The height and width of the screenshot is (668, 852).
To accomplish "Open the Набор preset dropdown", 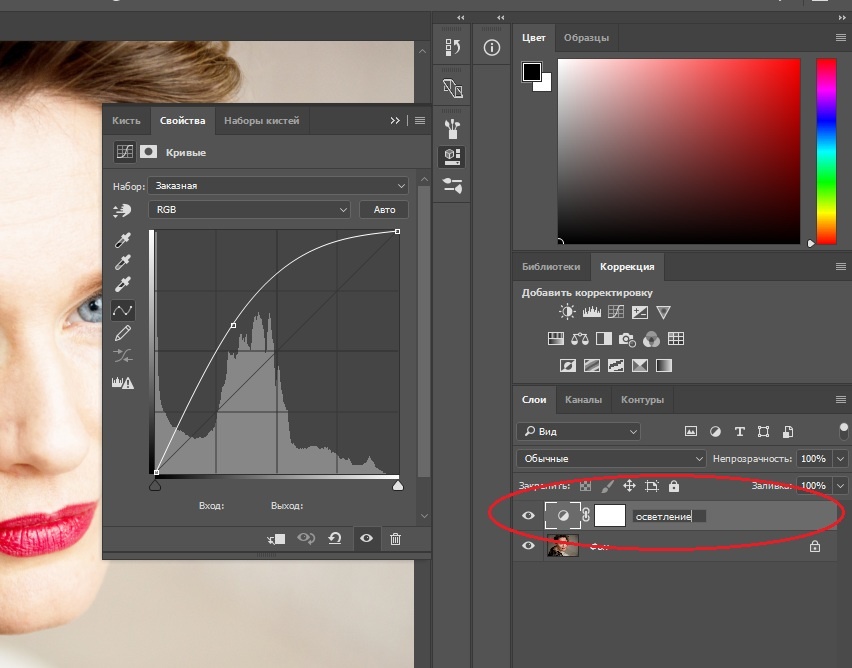I will [278, 186].
